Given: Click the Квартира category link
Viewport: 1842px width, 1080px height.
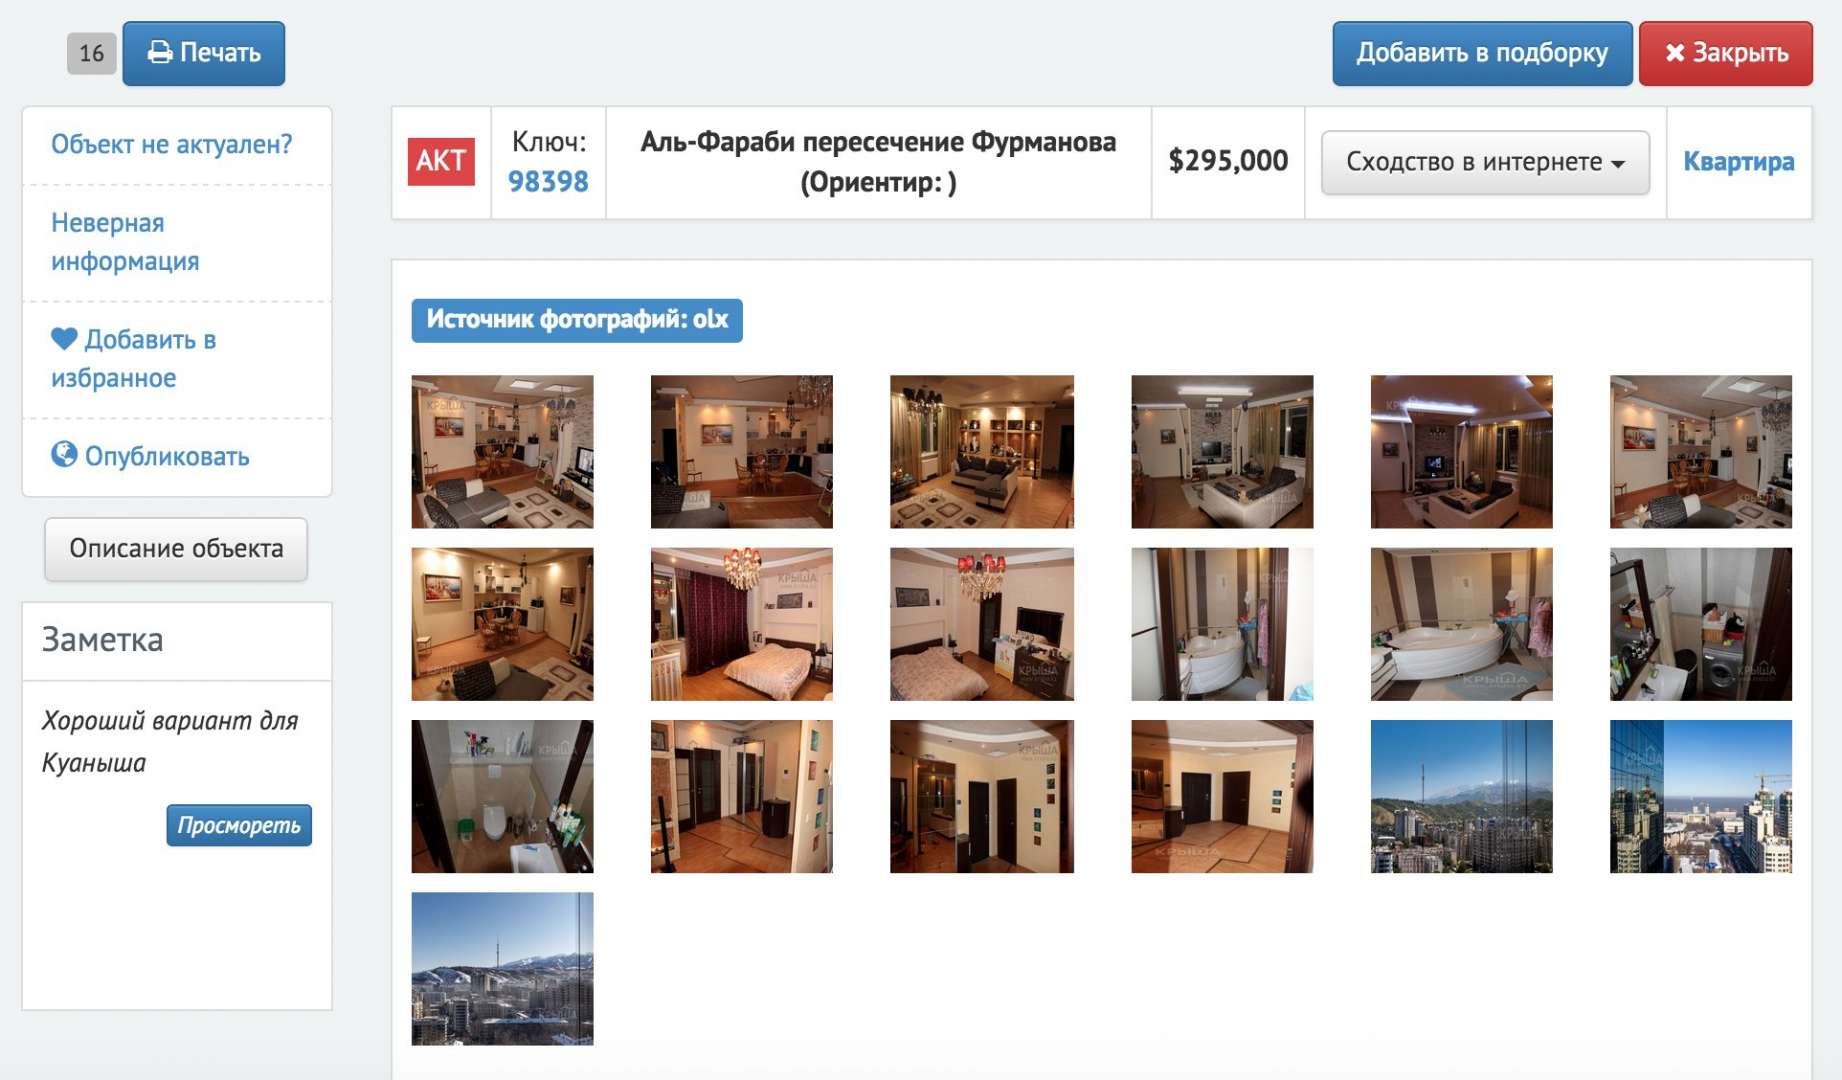Looking at the screenshot, I should click(1738, 162).
